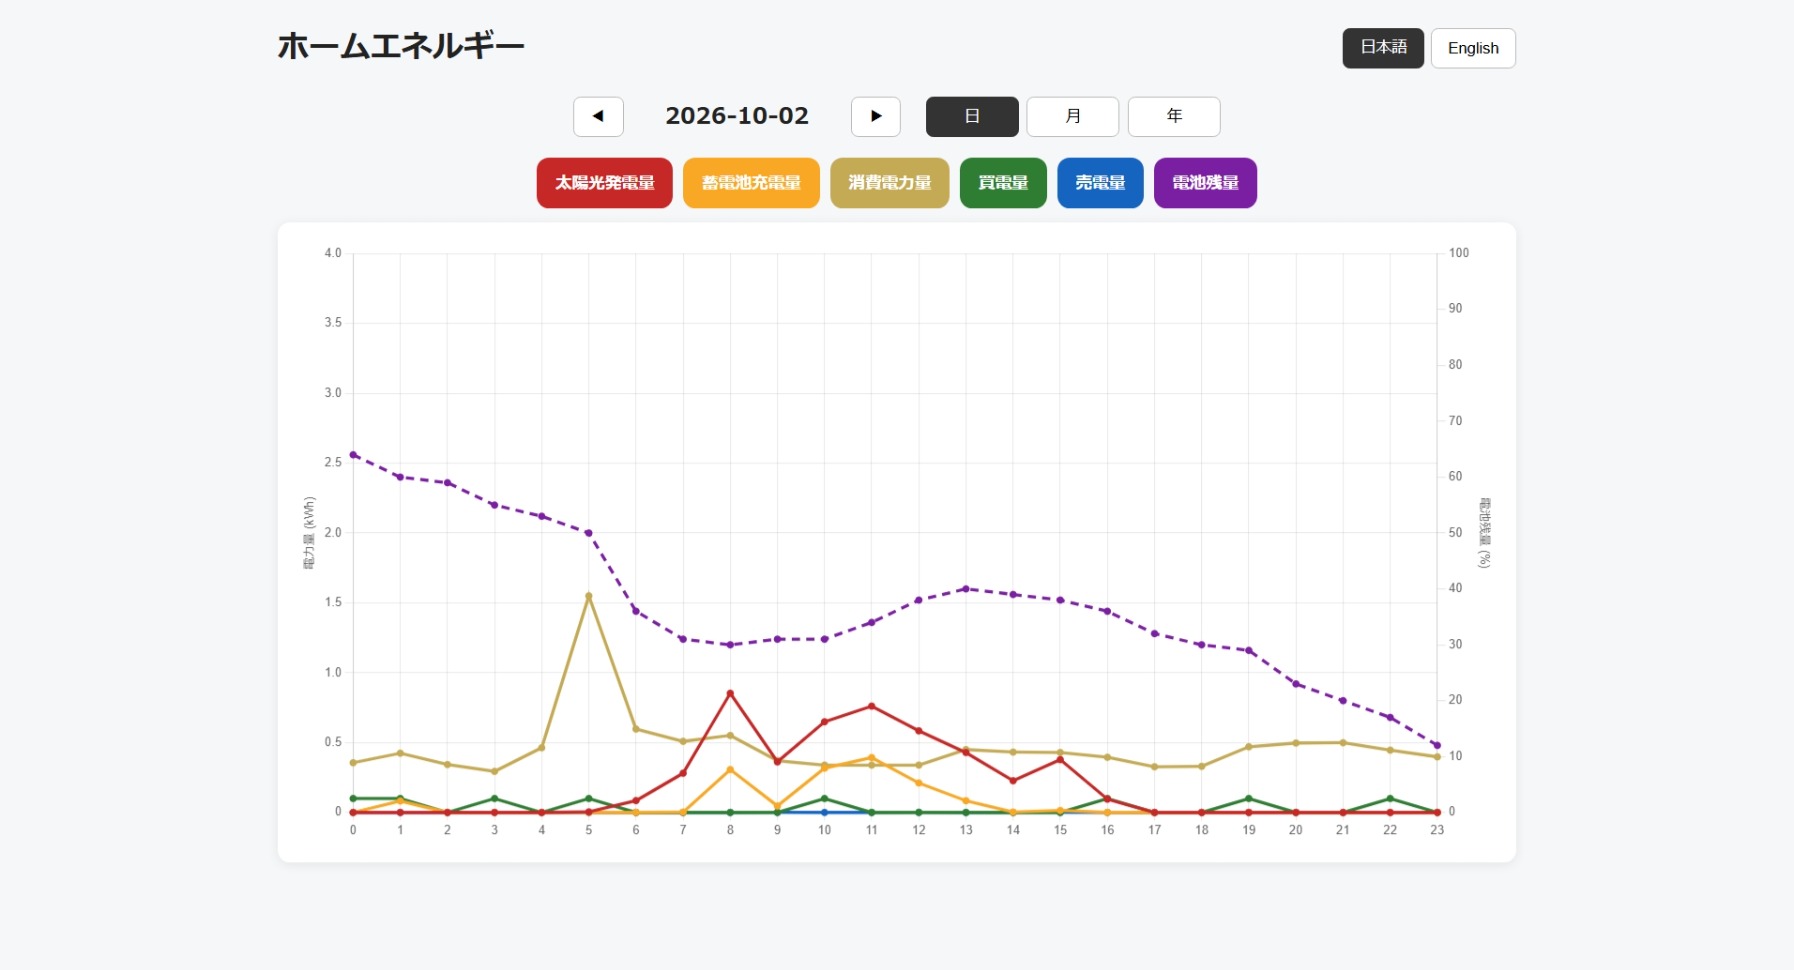This screenshot has height=970, width=1794.
Task: Click the ホームエネルギー title
Action: coord(401,46)
